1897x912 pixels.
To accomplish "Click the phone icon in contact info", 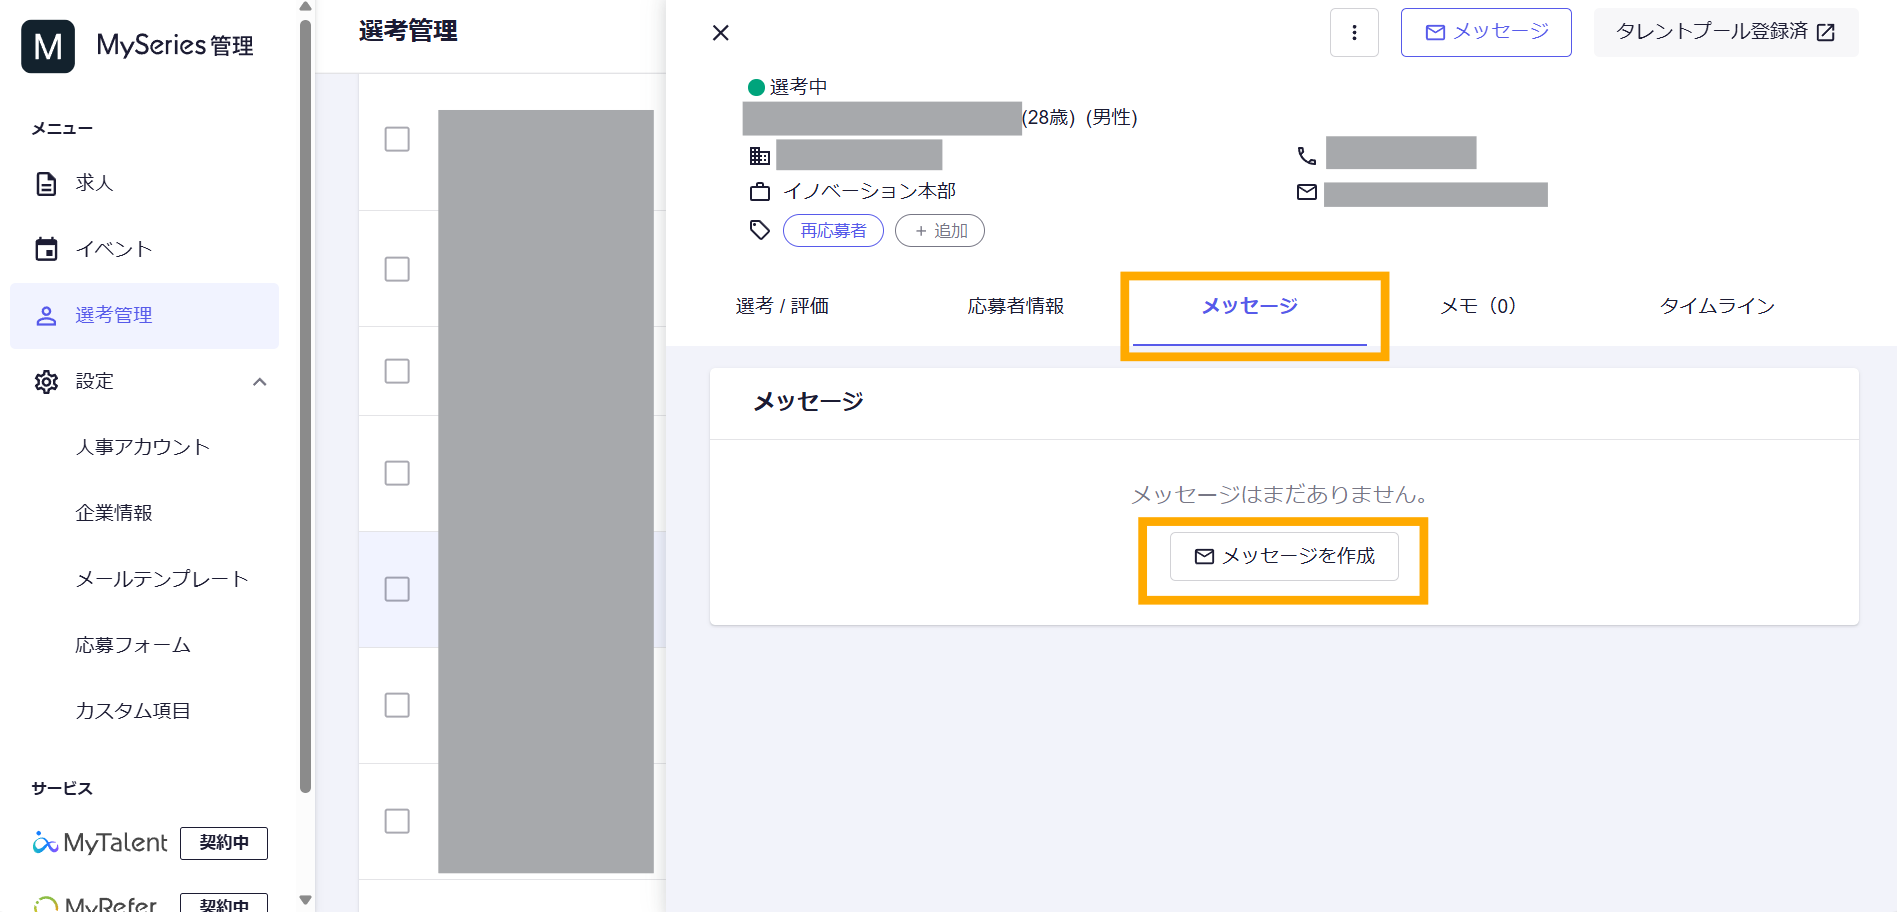I will pyautogui.click(x=1306, y=155).
